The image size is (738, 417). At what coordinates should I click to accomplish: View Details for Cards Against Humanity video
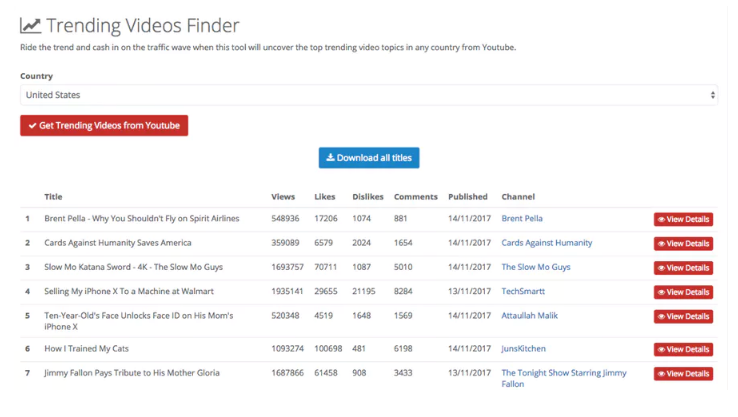pos(683,244)
